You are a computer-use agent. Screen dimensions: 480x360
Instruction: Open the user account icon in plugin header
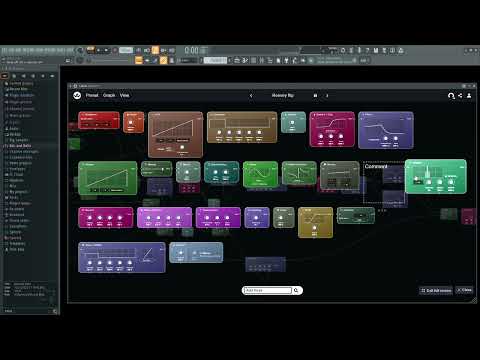[x=469, y=96]
